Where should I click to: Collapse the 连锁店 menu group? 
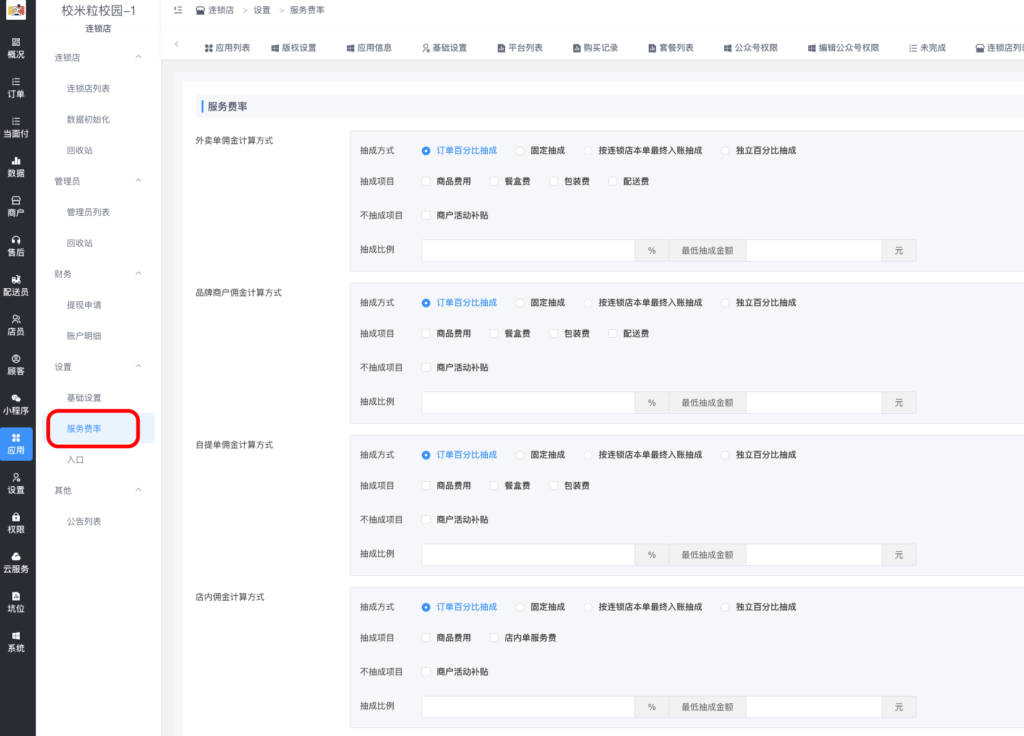(138, 58)
